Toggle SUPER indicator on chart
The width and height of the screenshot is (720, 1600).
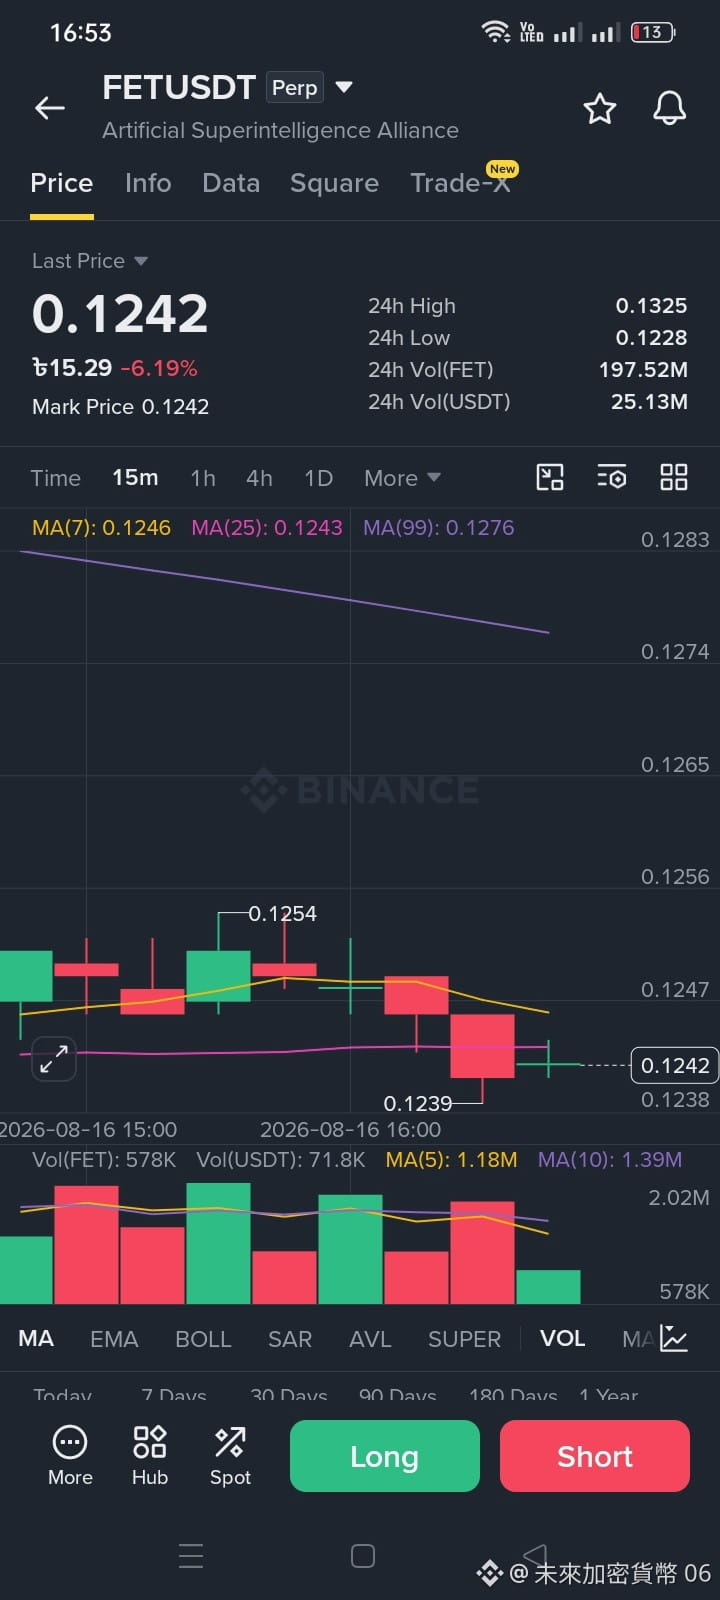click(464, 1339)
